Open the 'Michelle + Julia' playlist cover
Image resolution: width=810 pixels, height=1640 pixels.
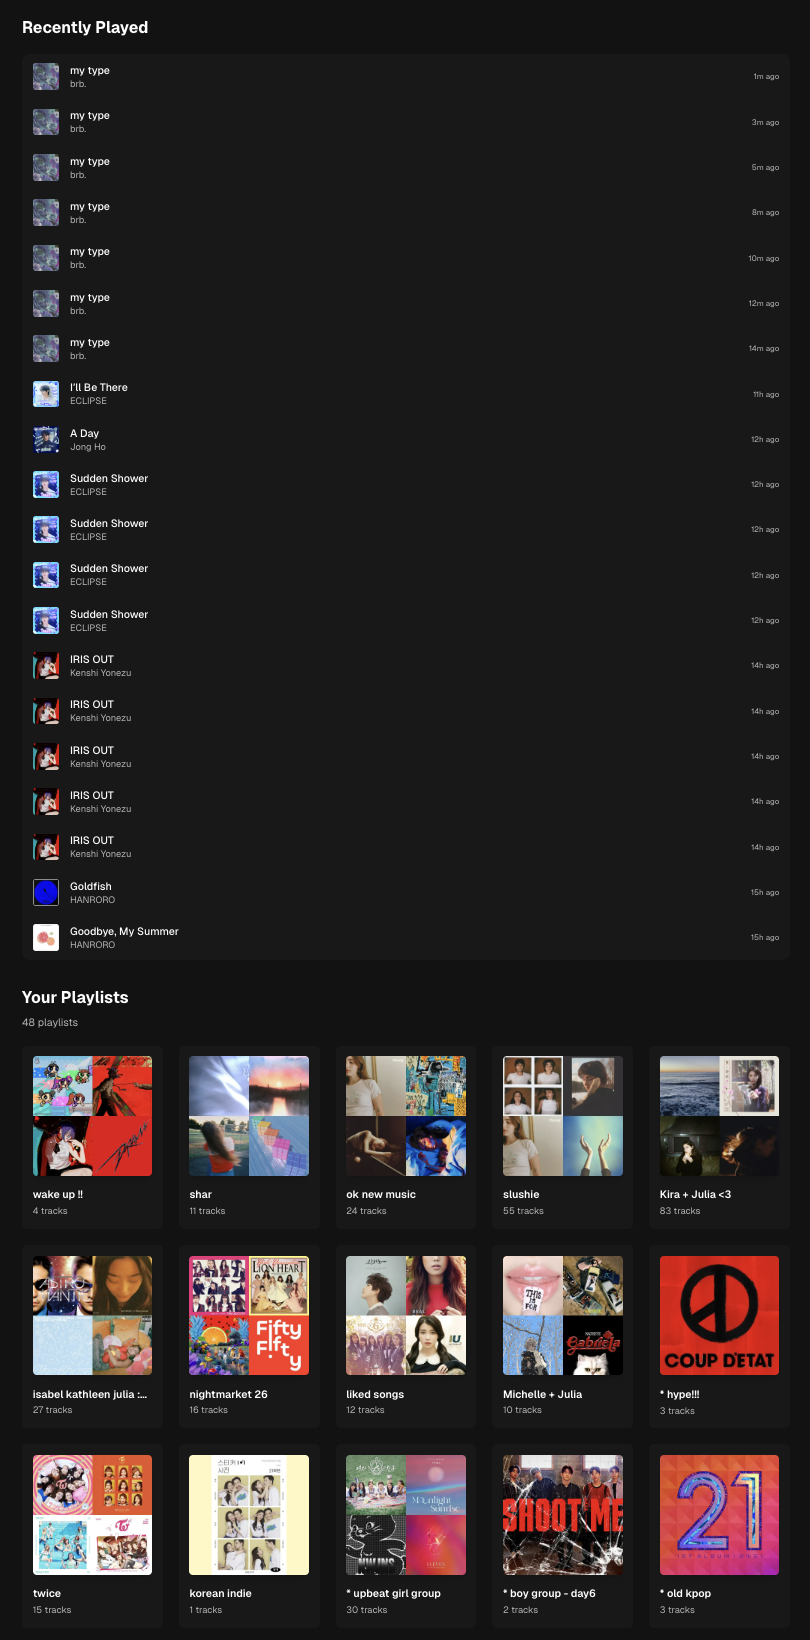[563, 1315]
